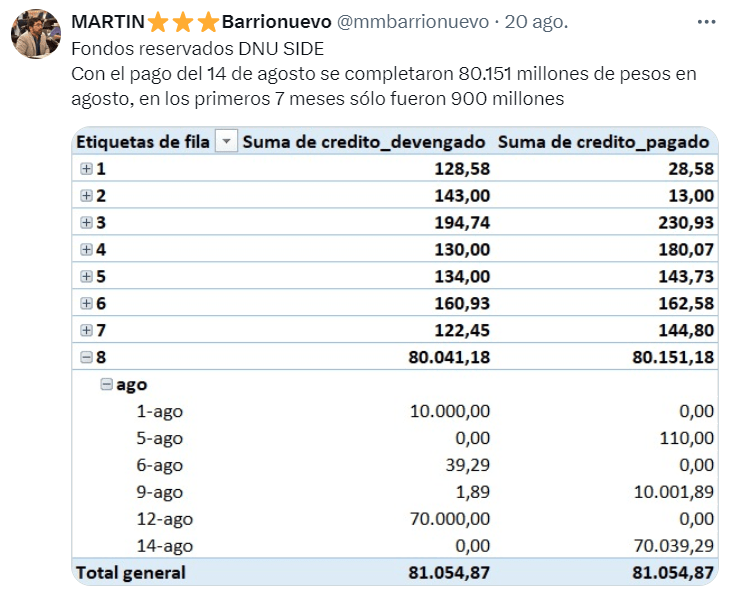
Task: Click the 80.151,18 pagado cell in row 8
Action: click(673, 357)
